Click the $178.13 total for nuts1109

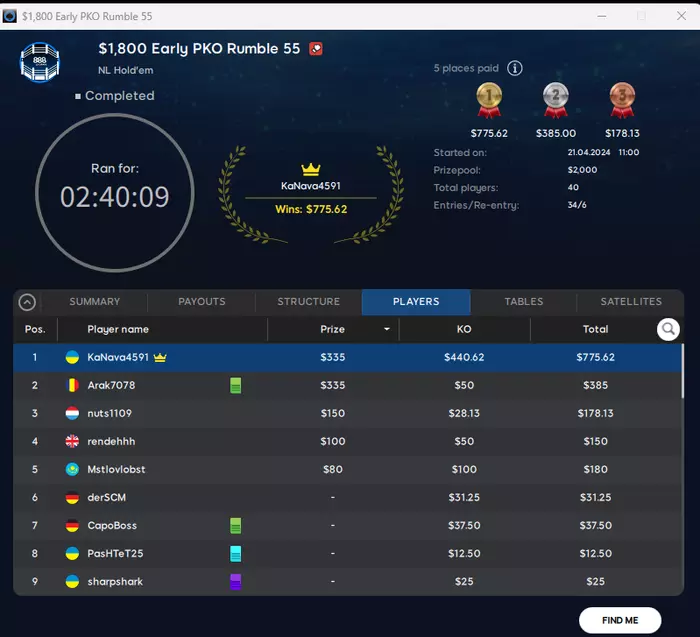click(x=595, y=413)
